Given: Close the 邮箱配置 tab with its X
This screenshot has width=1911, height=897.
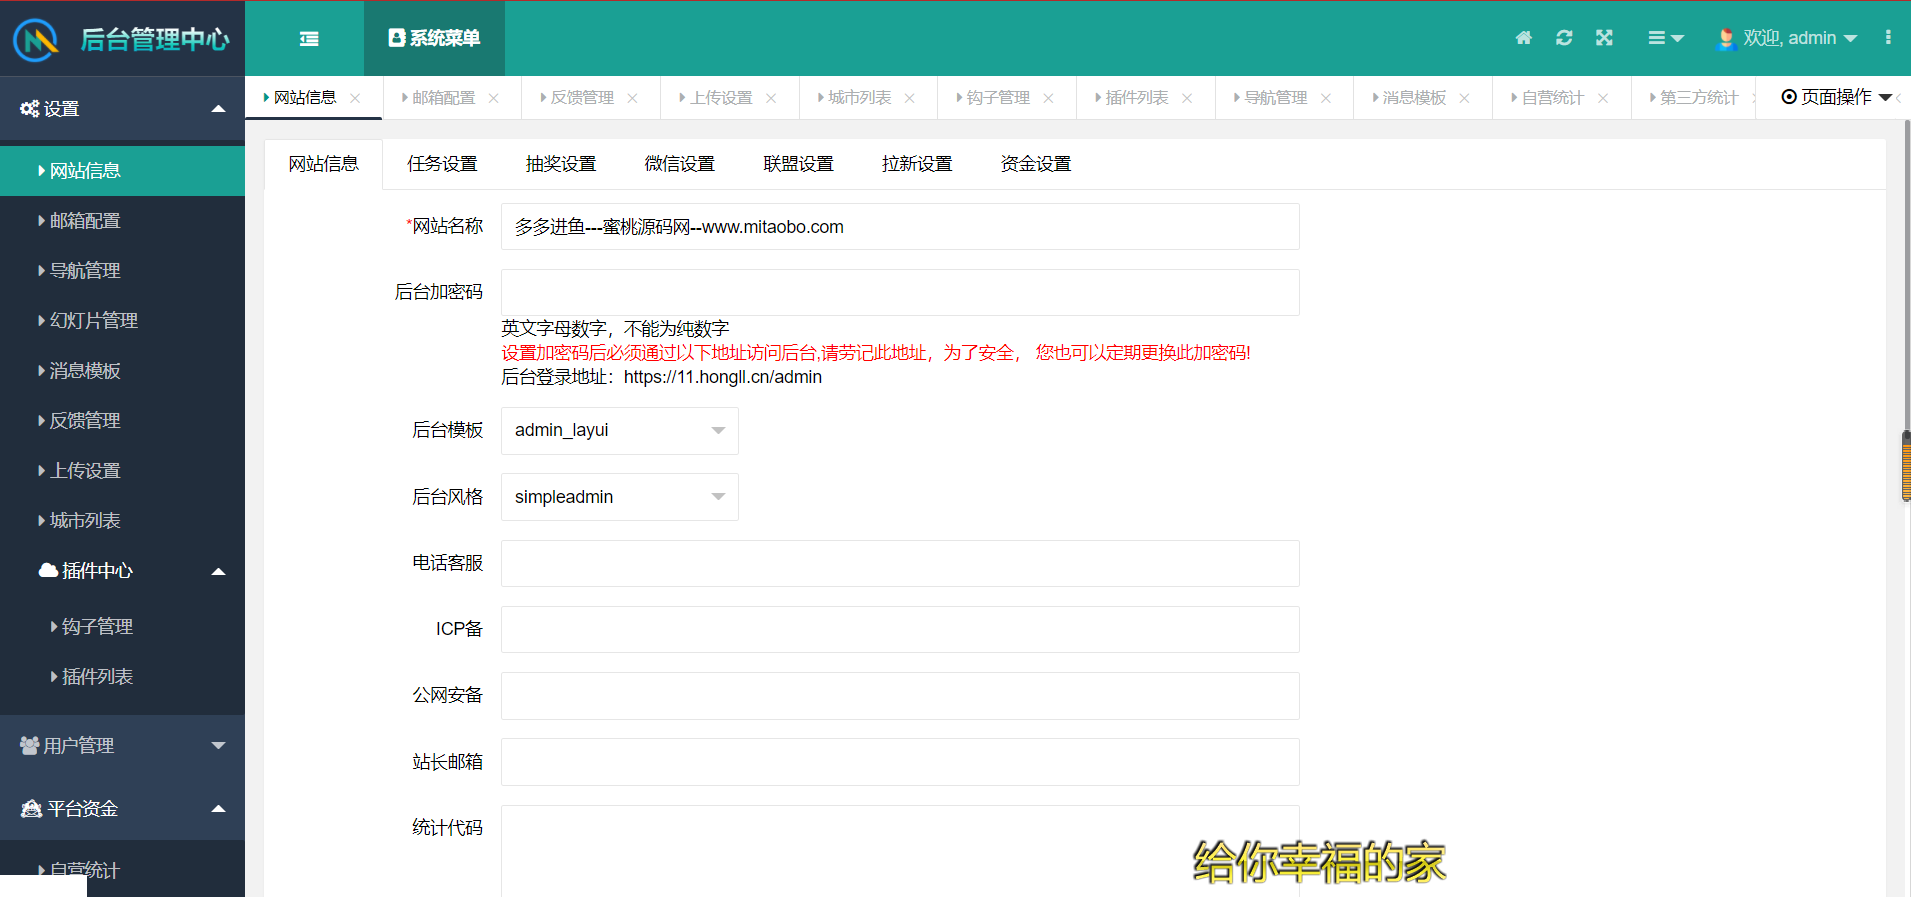Looking at the screenshot, I should 494,98.
